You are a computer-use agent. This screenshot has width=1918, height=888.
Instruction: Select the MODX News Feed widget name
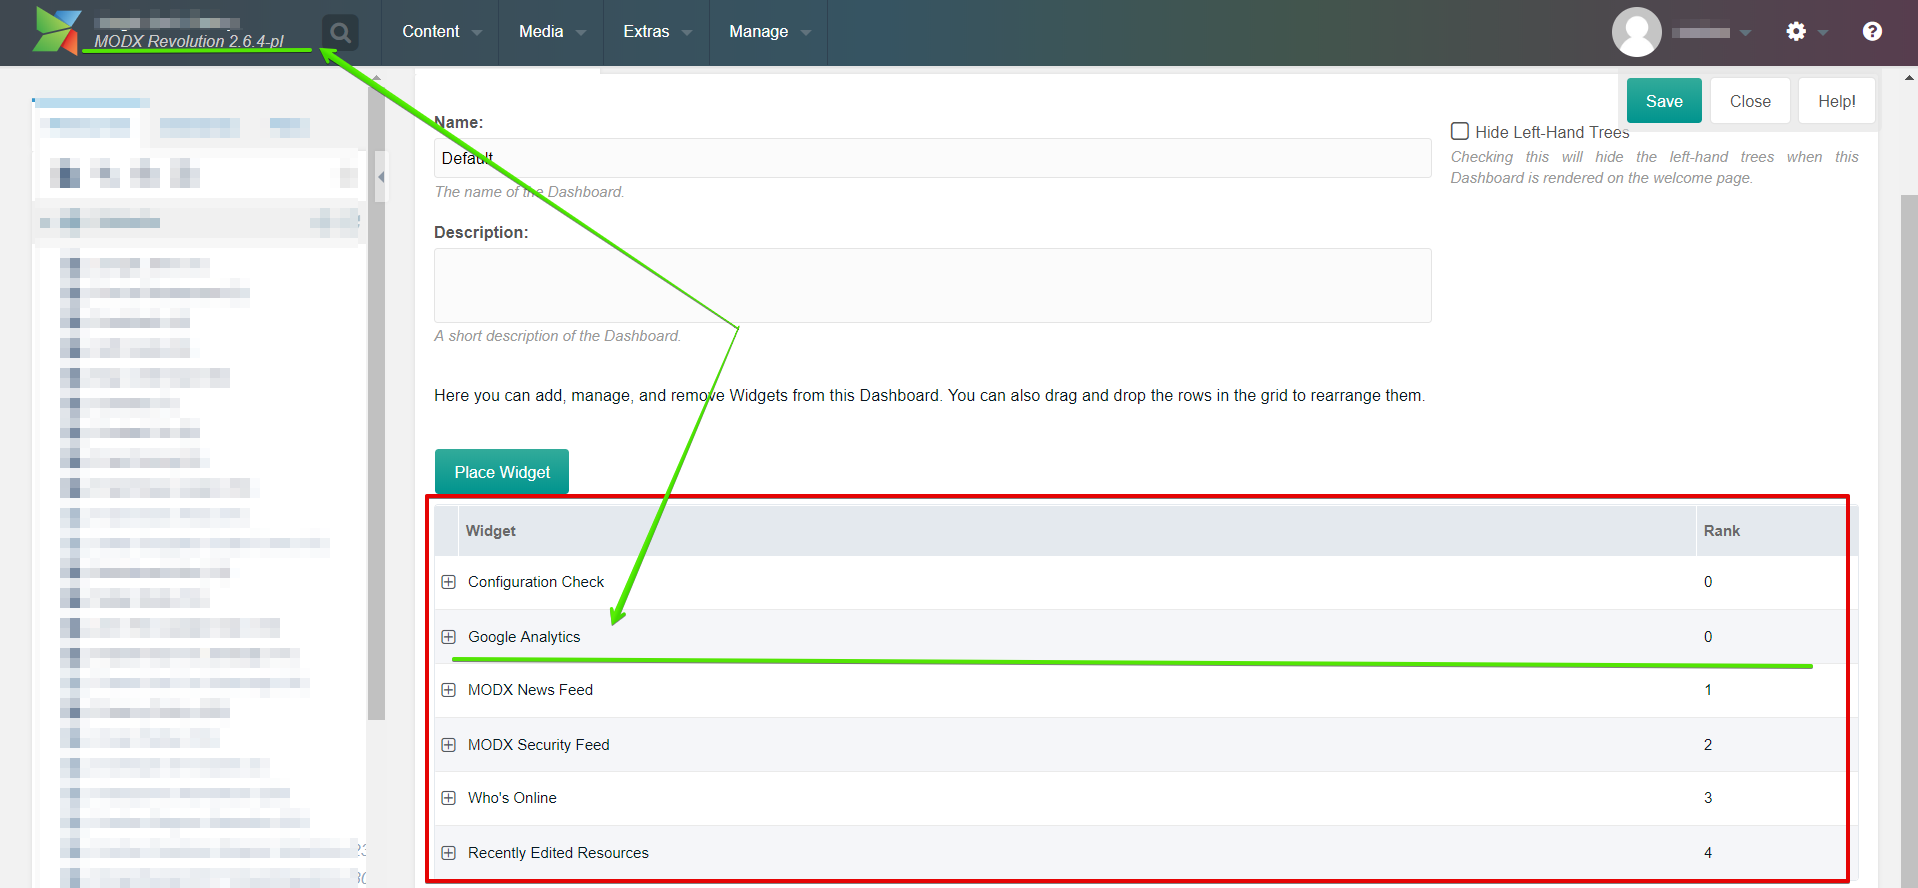tap(530, 690)
